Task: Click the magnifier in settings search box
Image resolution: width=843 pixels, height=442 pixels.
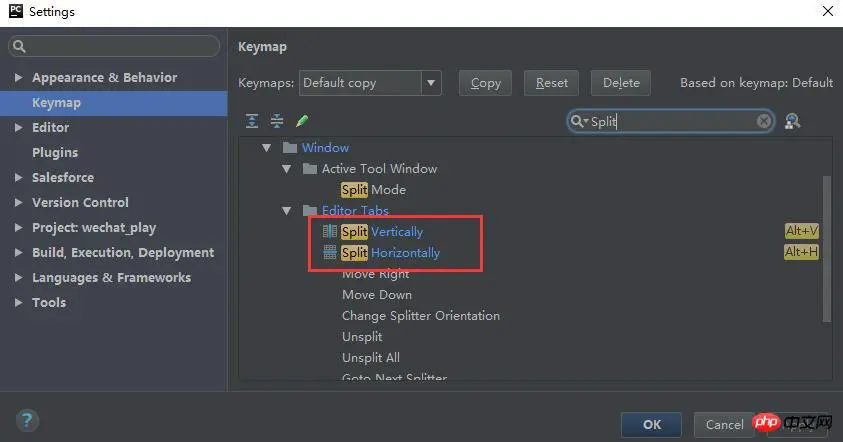Action: (x=19, y=46)
